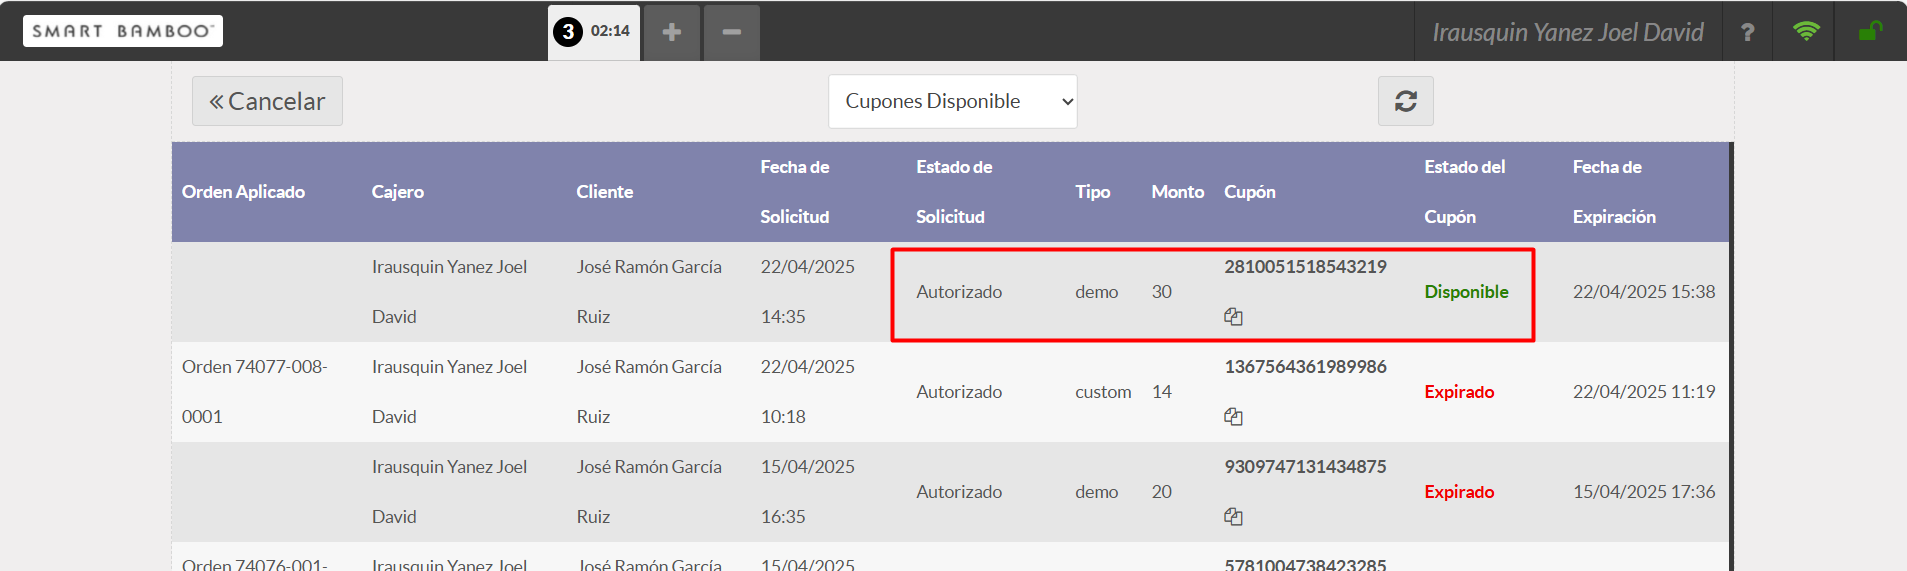
Task: Click amount 30 in first row
Action: pos(1161,292)
